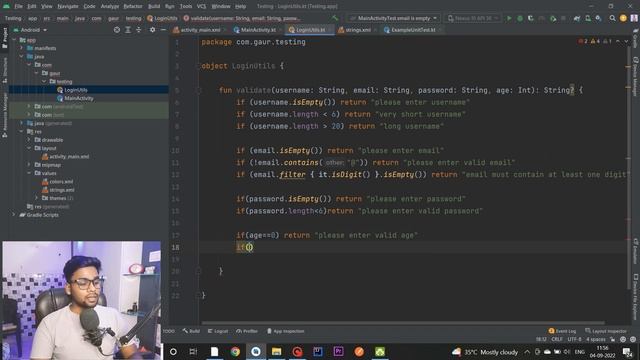Image resolution: width=640 pixels, height=360 pixels.
Task: Open Search Everywhere magnifier icon
Action: (612, 18)
